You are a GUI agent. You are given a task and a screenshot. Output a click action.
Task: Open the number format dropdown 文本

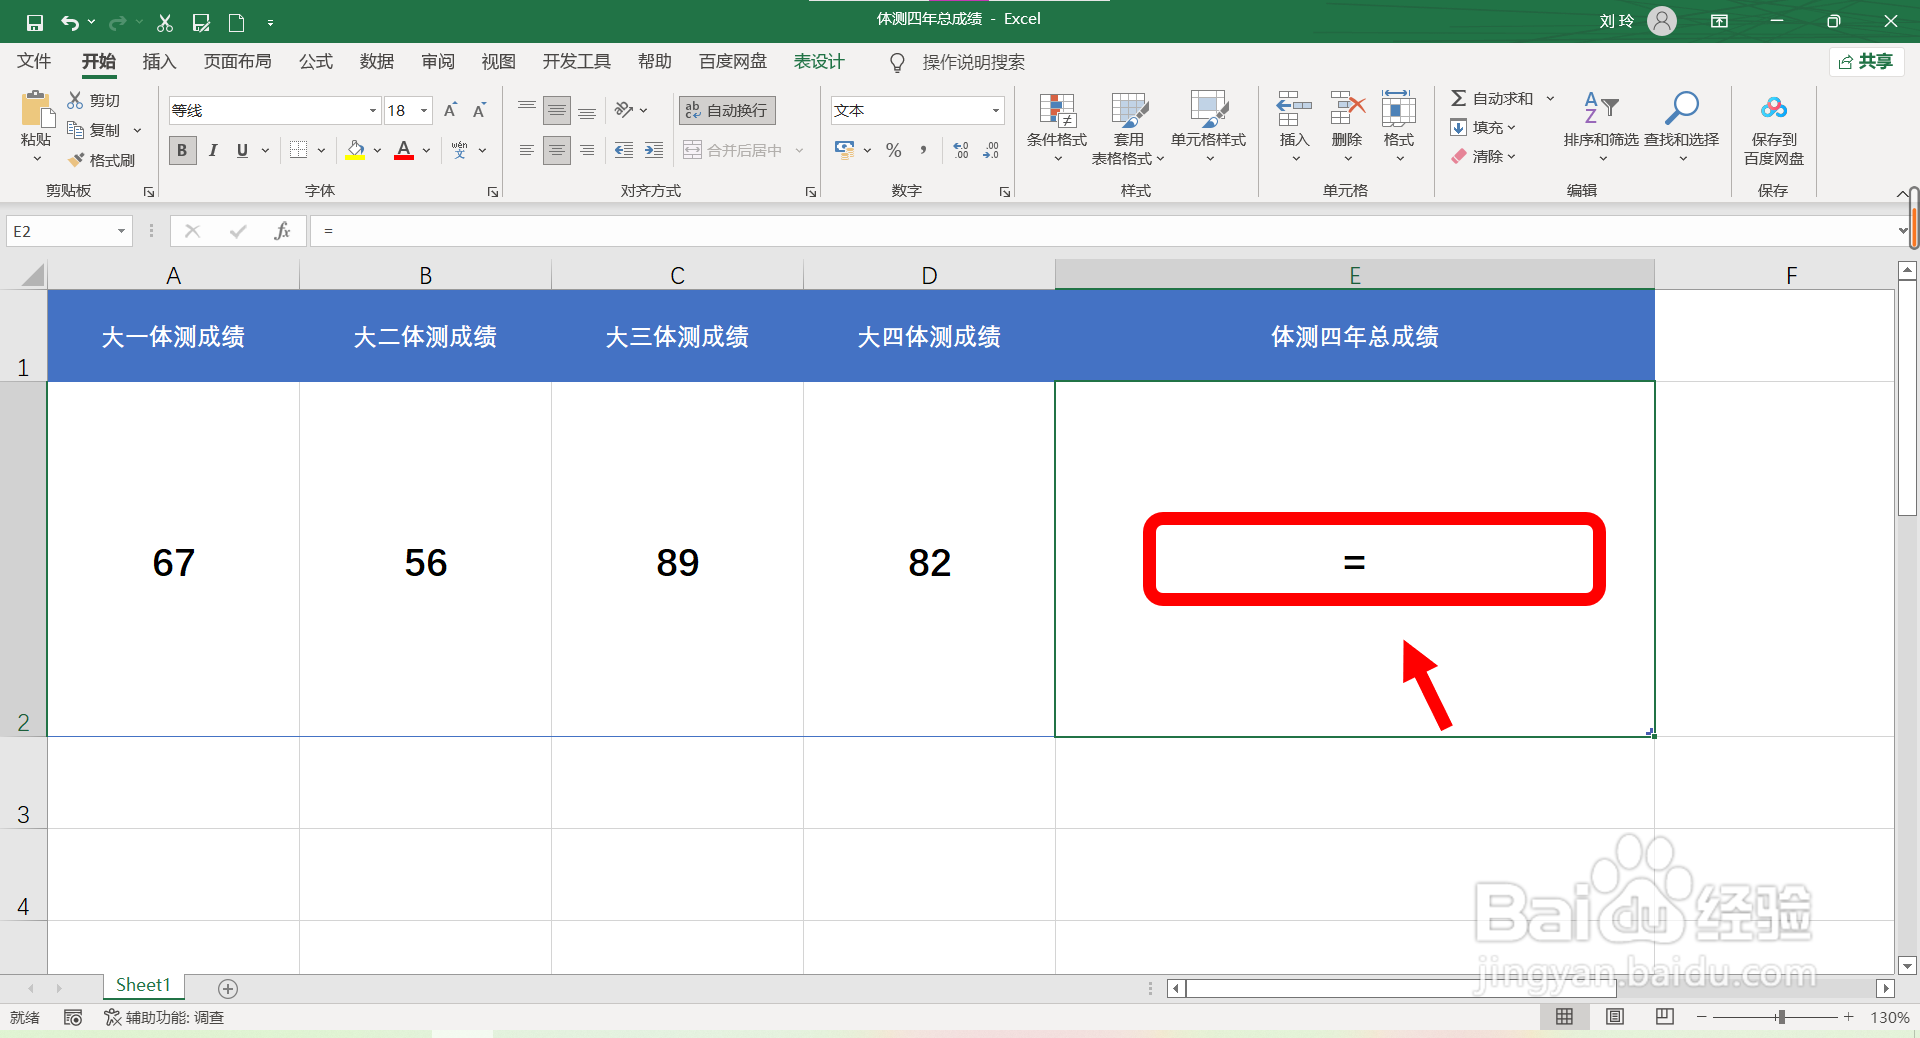coord(996,110)
